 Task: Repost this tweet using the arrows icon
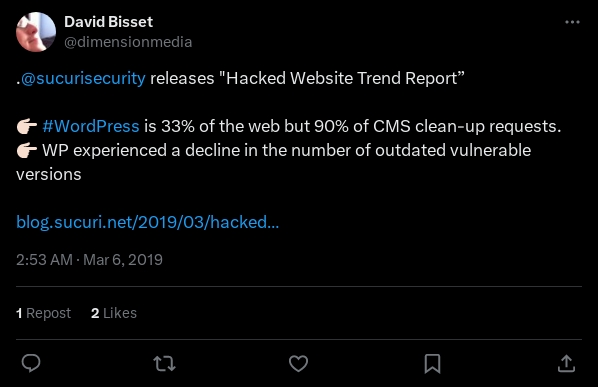pyautogui.click(x=164, y=363)
